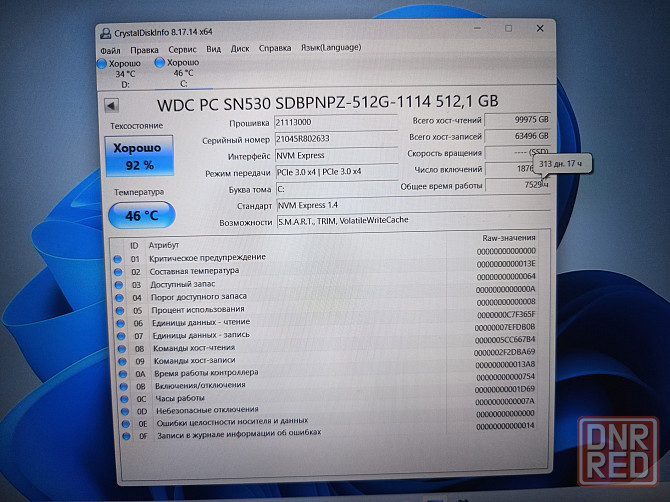Image resolution: width=670 pixels, height=502 pixels.
Task: Click raw value 0000005CC667B4
Action: pos(505,340)
